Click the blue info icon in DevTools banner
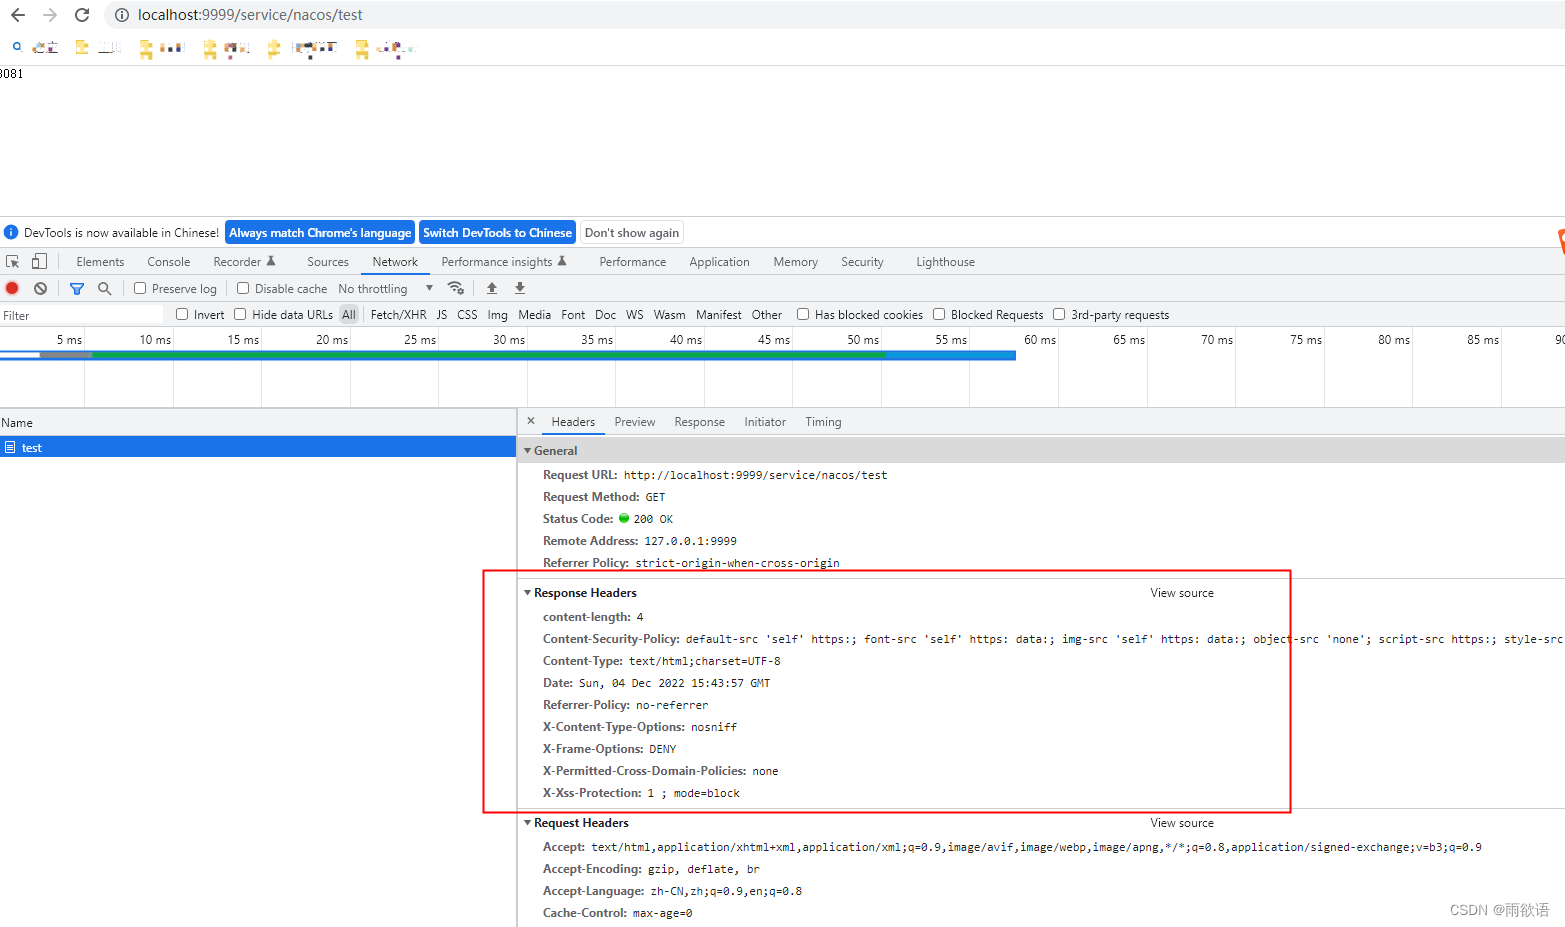The image size is (1565, 927). click(x=11, y=232)
